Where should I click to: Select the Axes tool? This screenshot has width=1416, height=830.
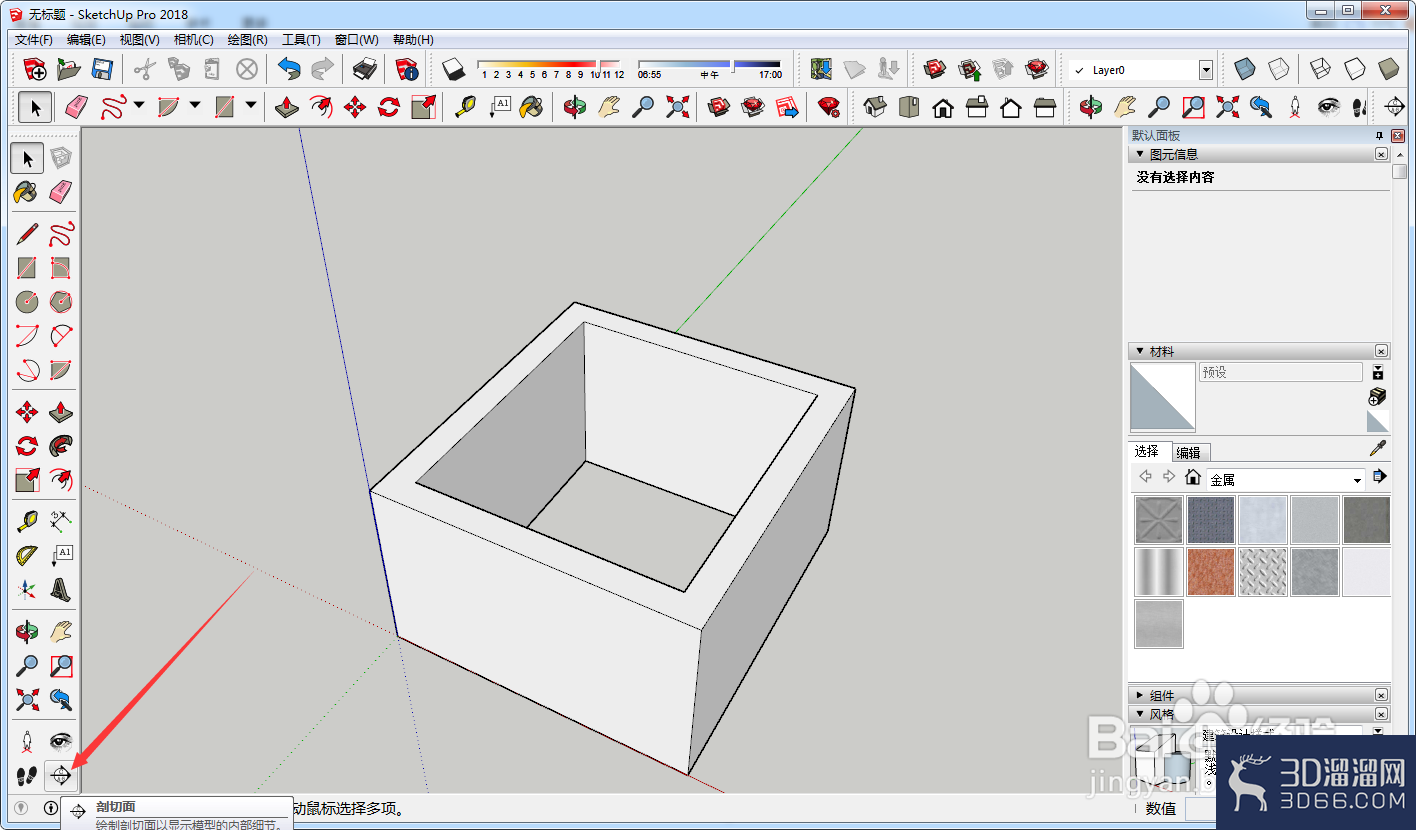(28, 589)
